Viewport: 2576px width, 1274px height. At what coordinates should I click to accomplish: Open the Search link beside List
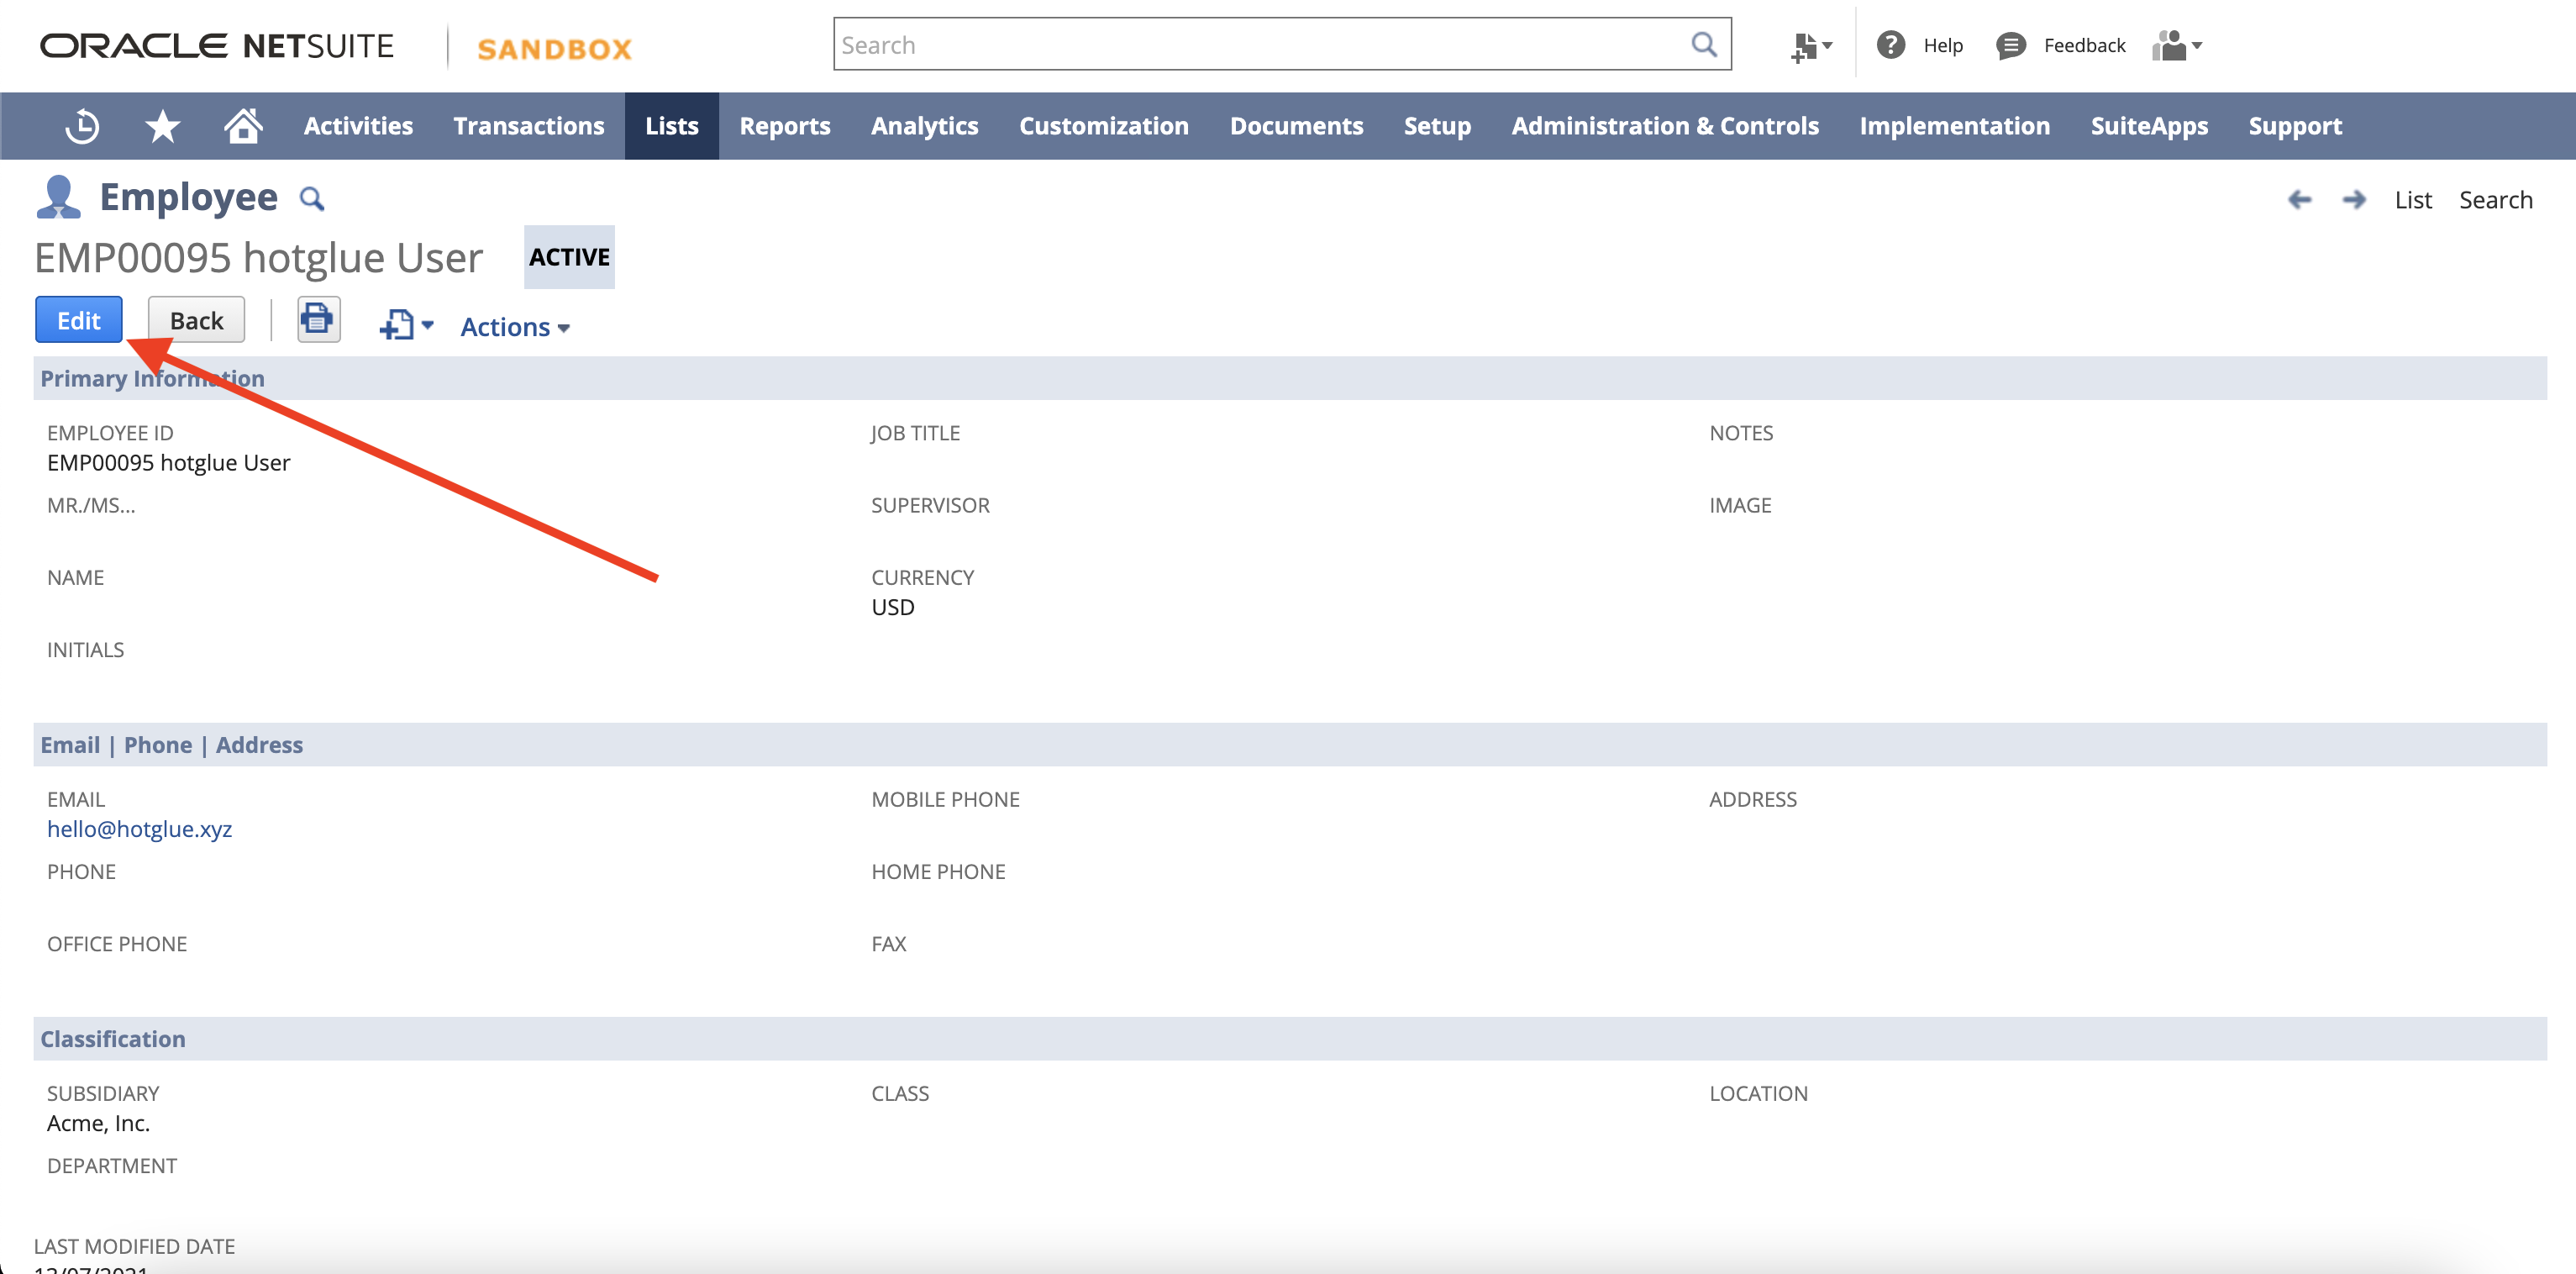(2496, 200)
